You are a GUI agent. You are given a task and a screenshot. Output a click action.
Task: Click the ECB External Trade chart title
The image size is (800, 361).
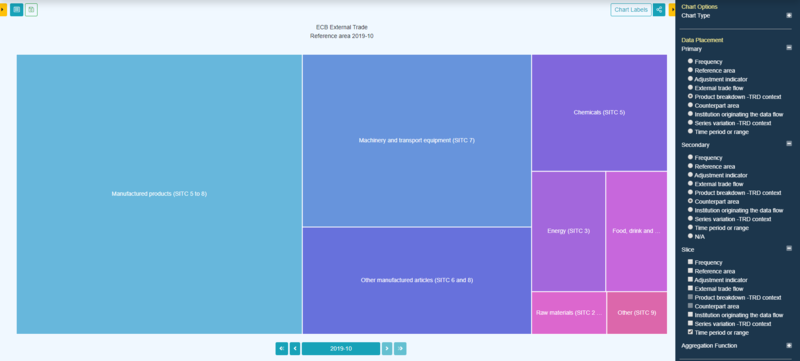pos(342,27)
